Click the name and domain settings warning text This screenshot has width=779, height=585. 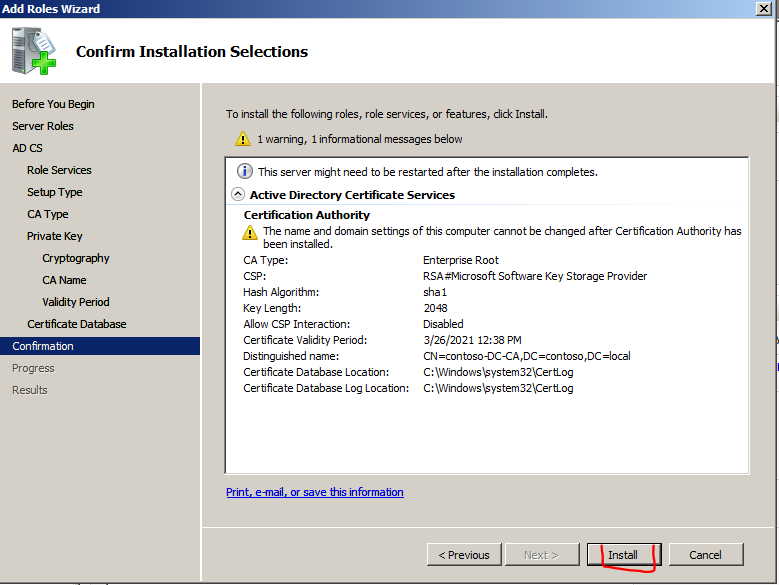click(502, 237)
